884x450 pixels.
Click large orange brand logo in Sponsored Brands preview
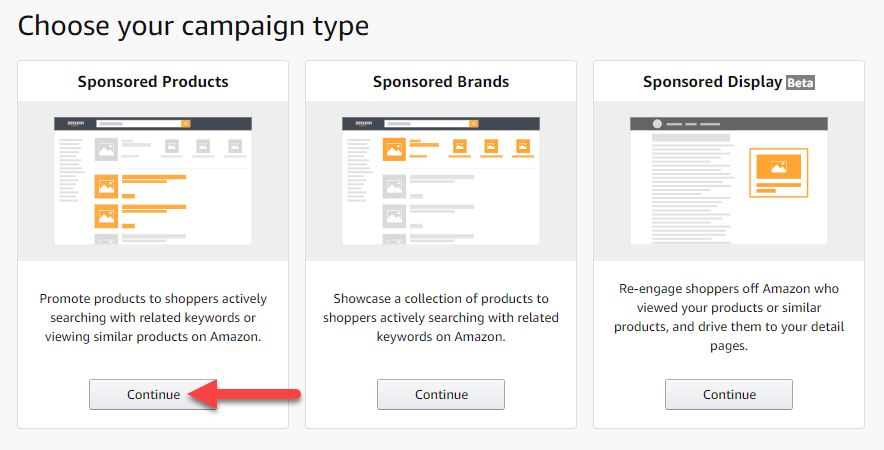coord(394,150)
